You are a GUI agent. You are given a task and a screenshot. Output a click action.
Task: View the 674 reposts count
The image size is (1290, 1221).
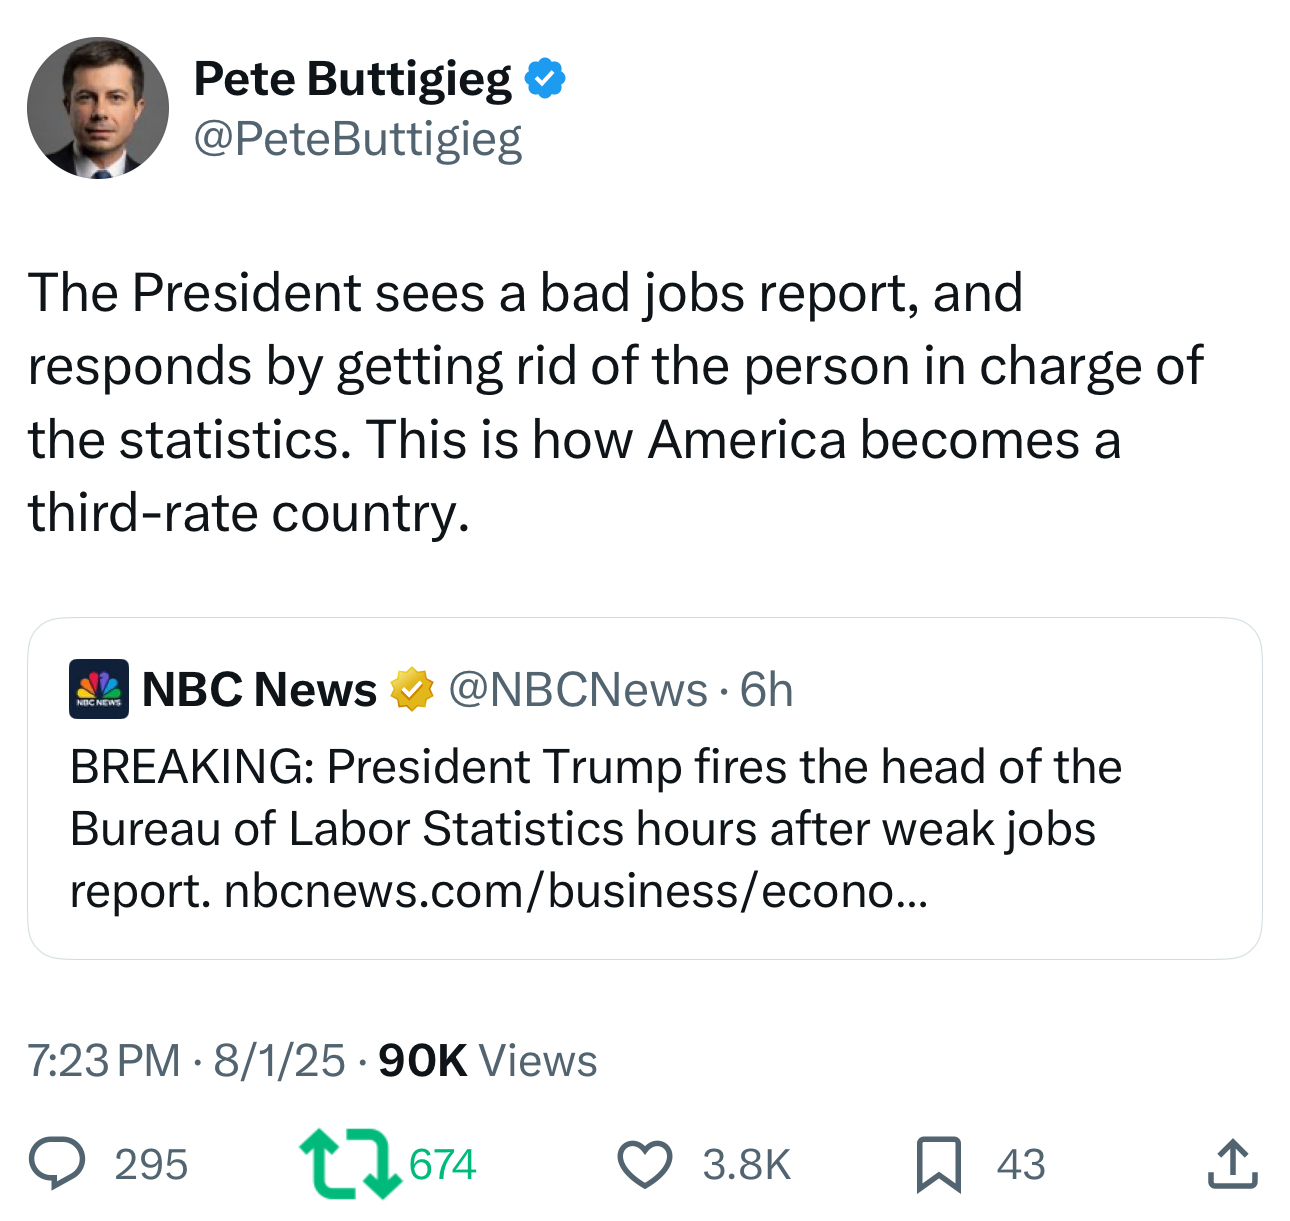[443, 1165]
